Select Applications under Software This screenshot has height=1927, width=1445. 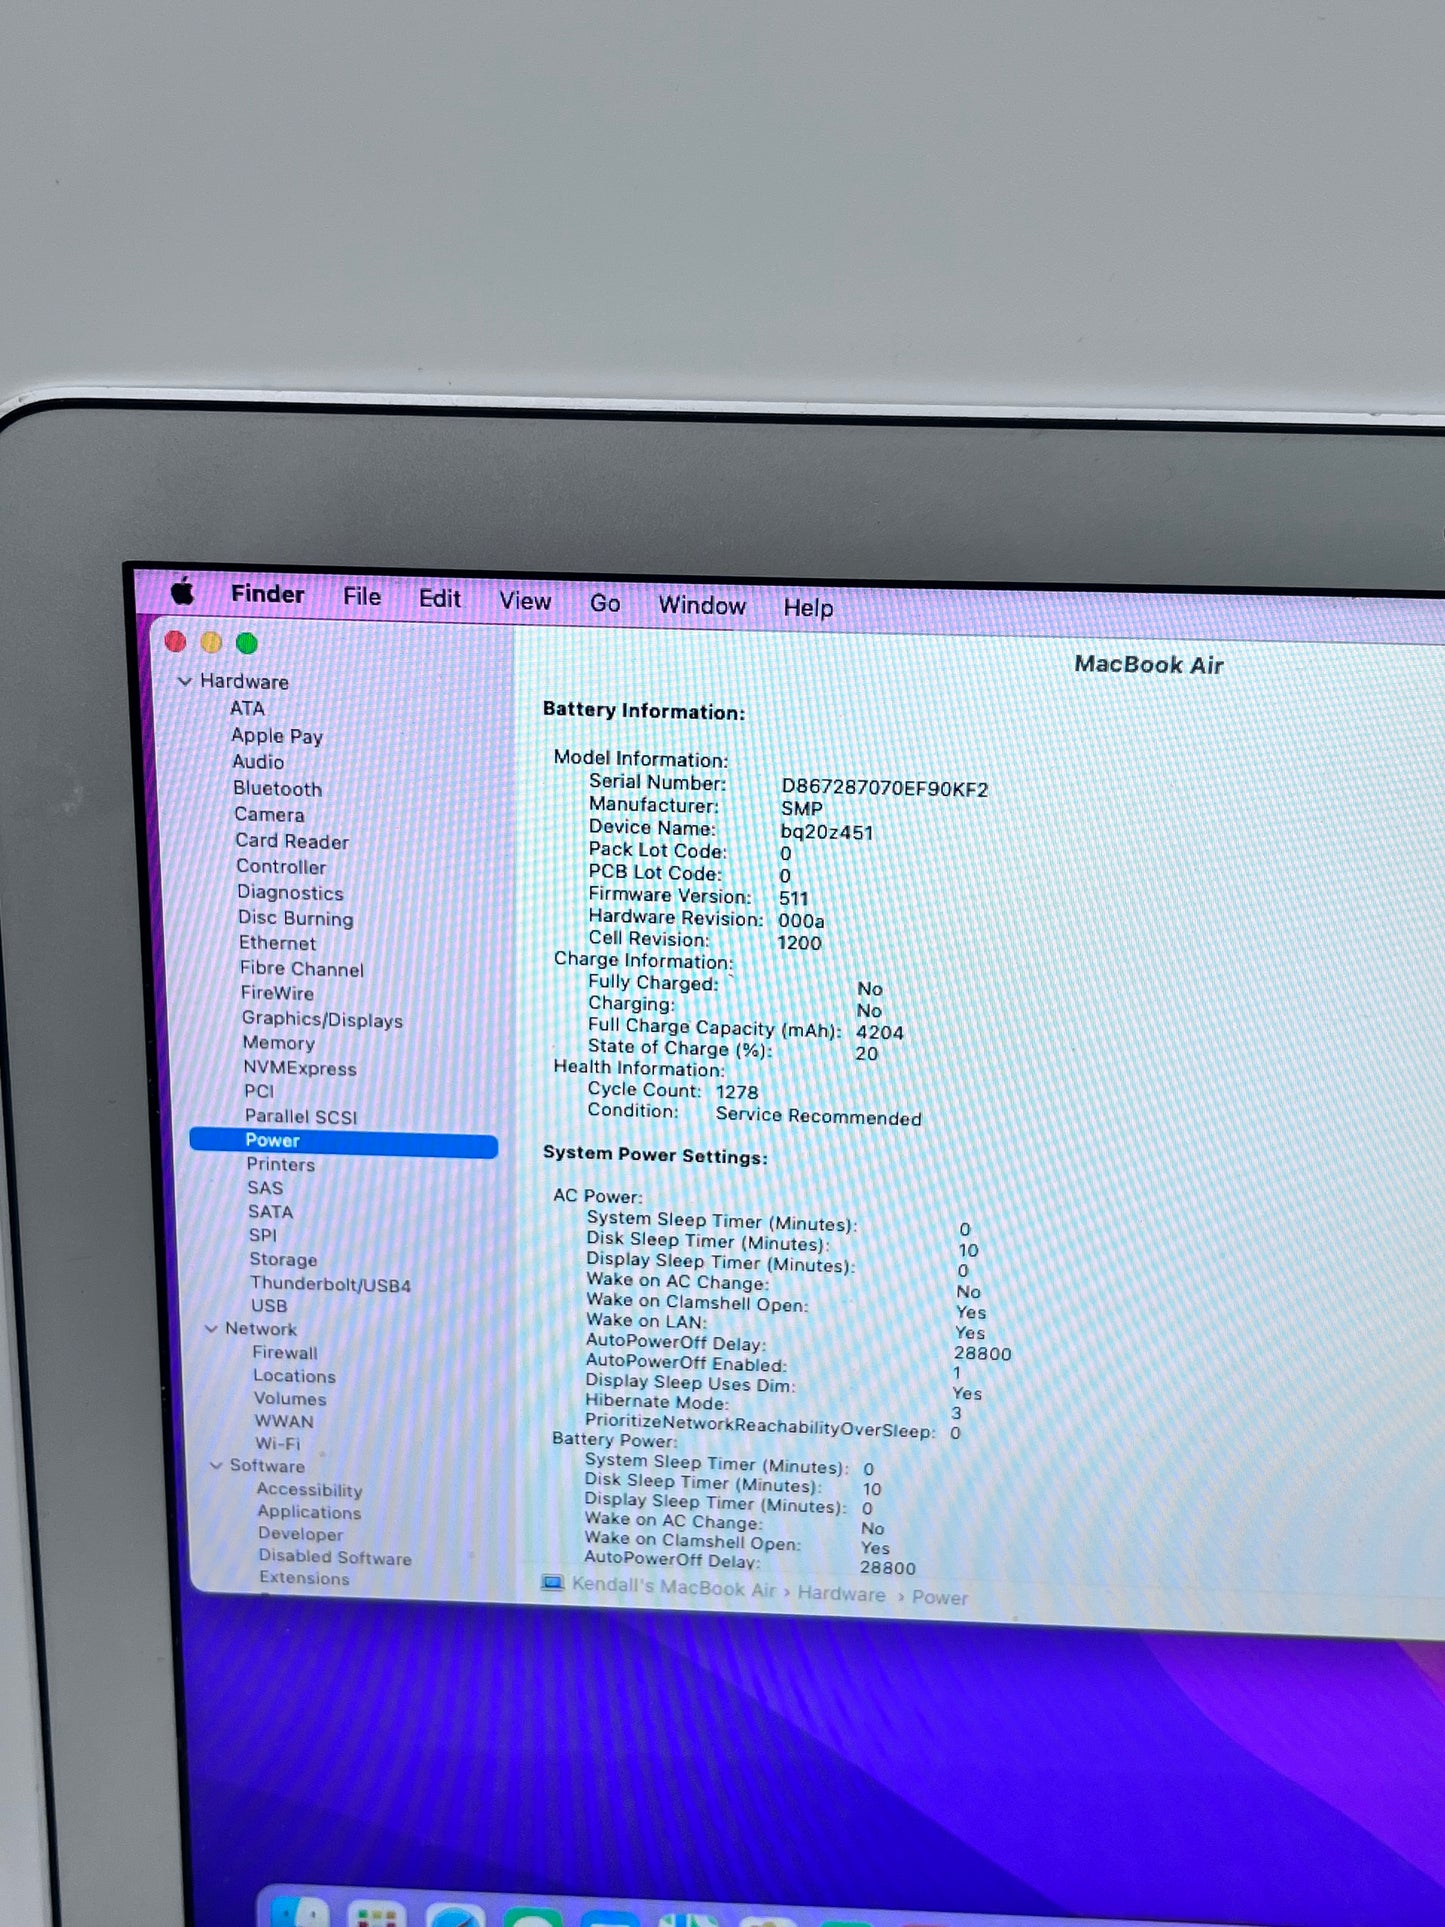pyautogui.click(x=309, y=1513)
